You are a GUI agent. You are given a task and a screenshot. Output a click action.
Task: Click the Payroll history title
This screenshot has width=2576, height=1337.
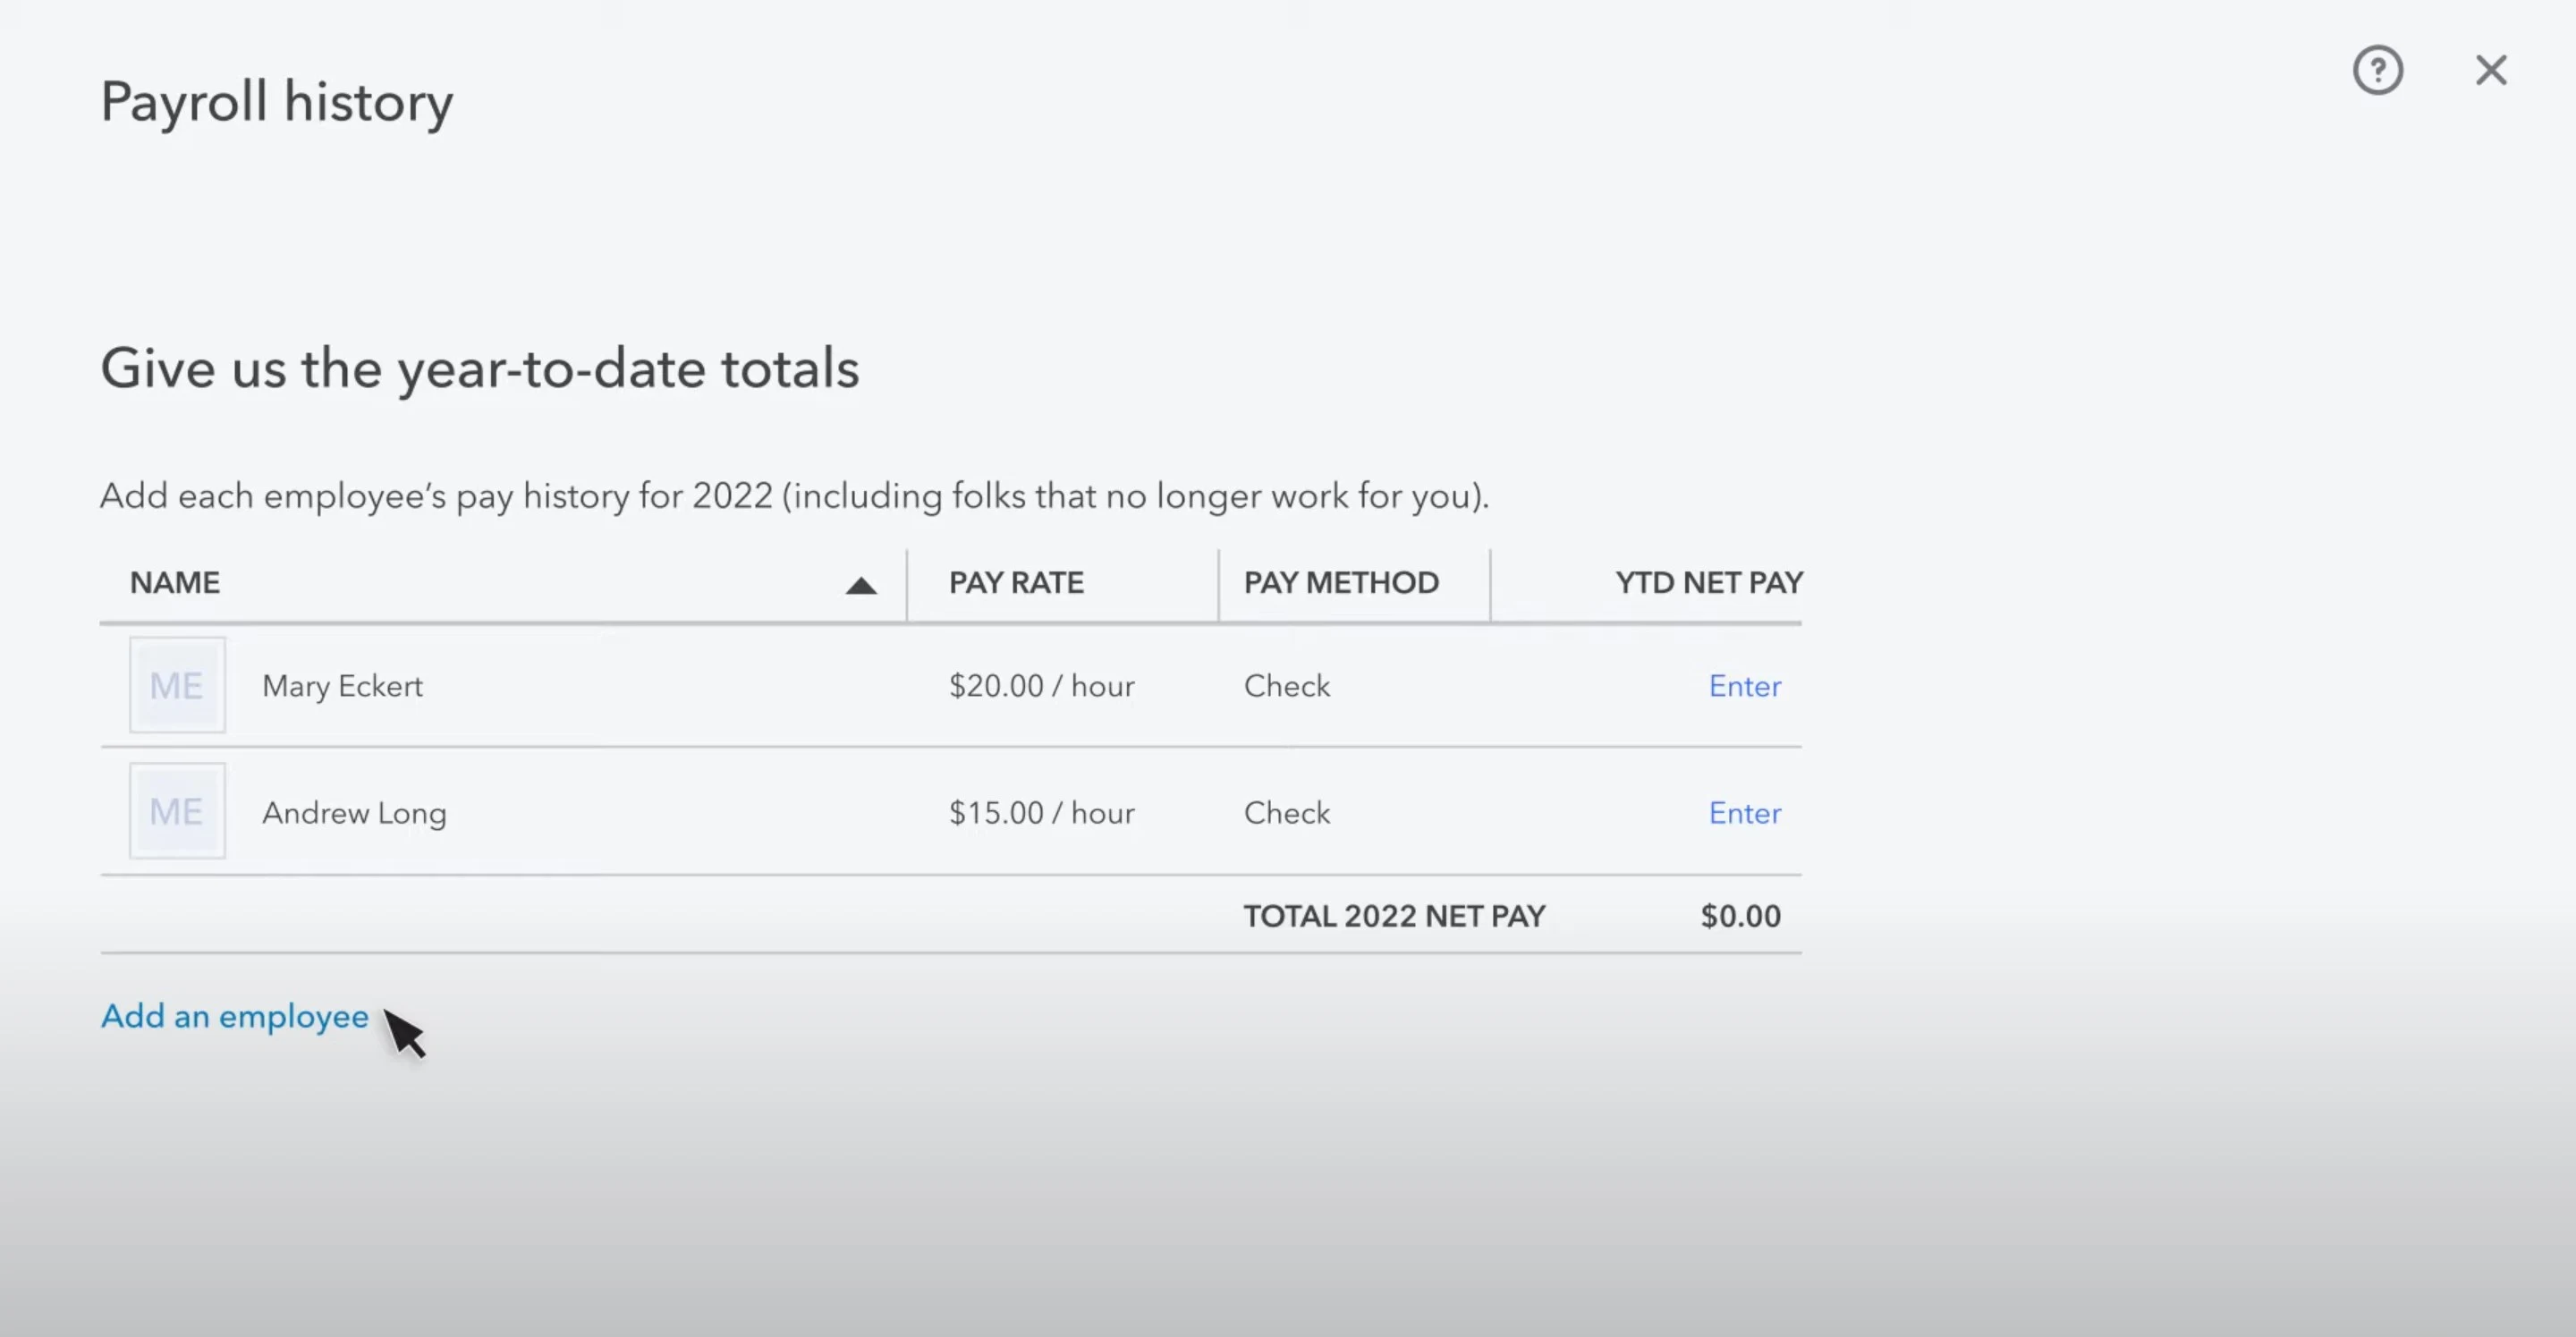point(277,103)
